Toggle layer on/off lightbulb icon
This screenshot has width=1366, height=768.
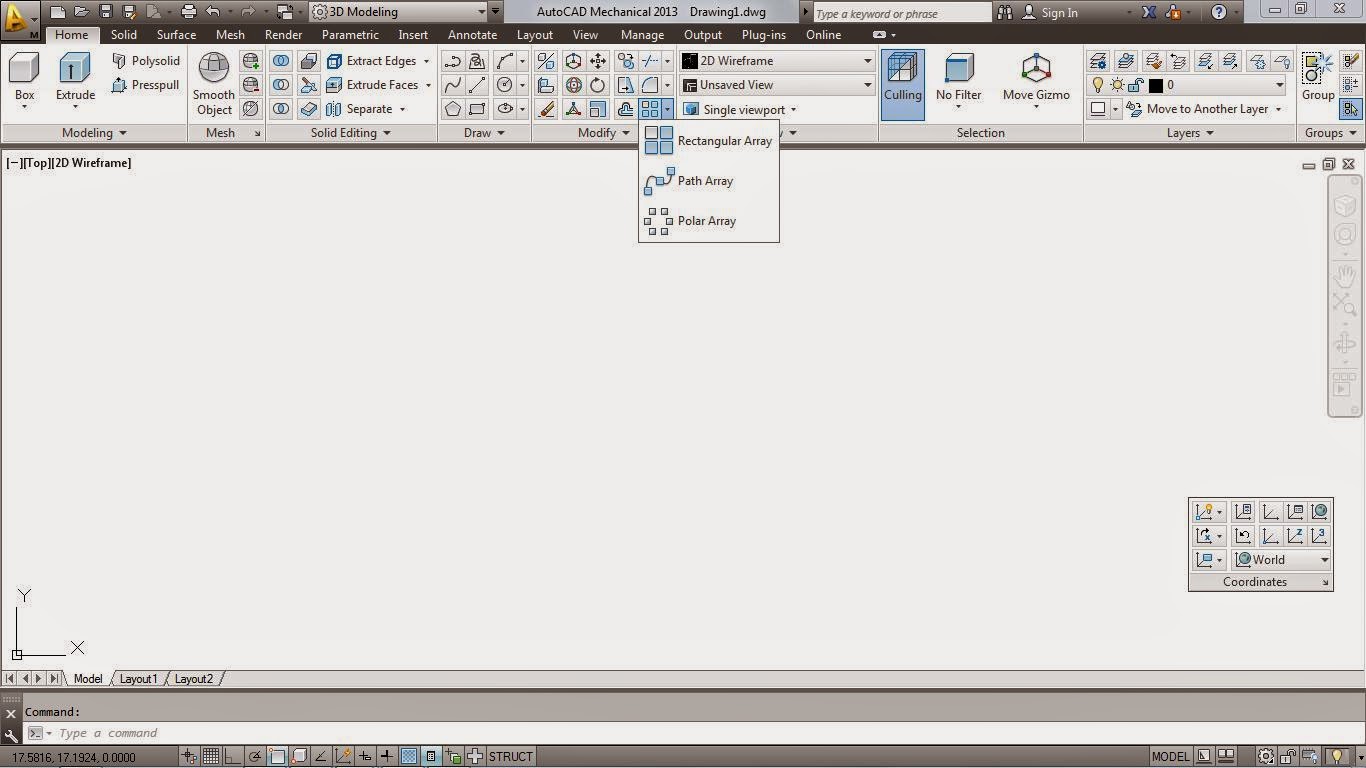tap(1098, 85)
